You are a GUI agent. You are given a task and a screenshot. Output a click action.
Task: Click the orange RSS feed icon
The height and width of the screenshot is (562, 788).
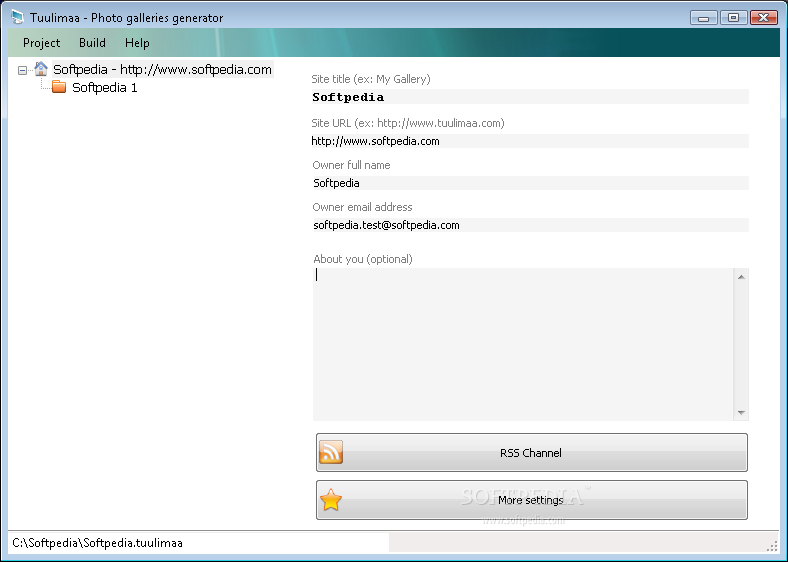pos(331,452)
